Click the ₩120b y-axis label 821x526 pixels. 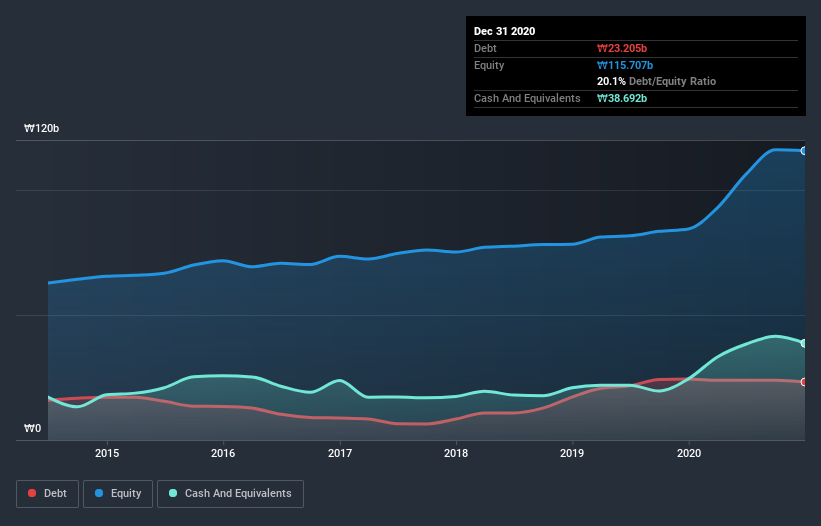click(x=42, y=128)
